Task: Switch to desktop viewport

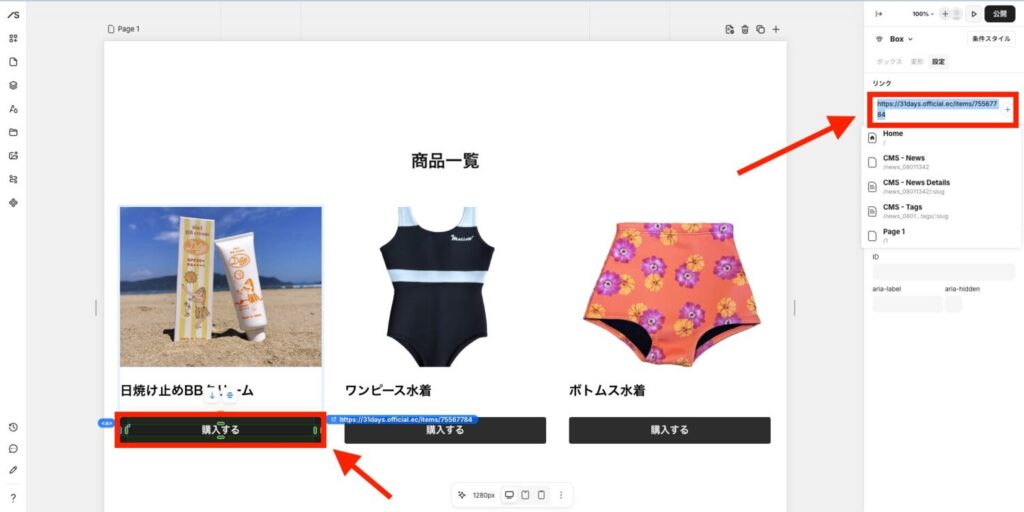Action: 509,495
